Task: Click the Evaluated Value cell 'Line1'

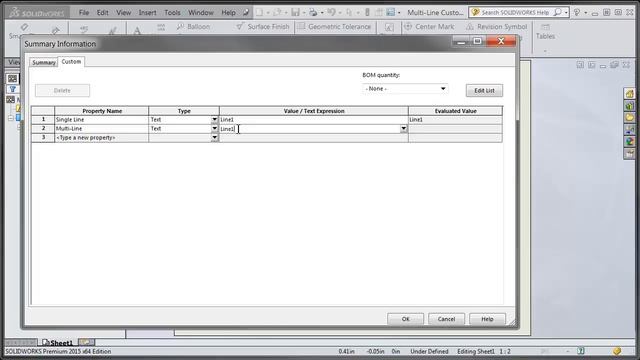Action: (x=455, y=120)
